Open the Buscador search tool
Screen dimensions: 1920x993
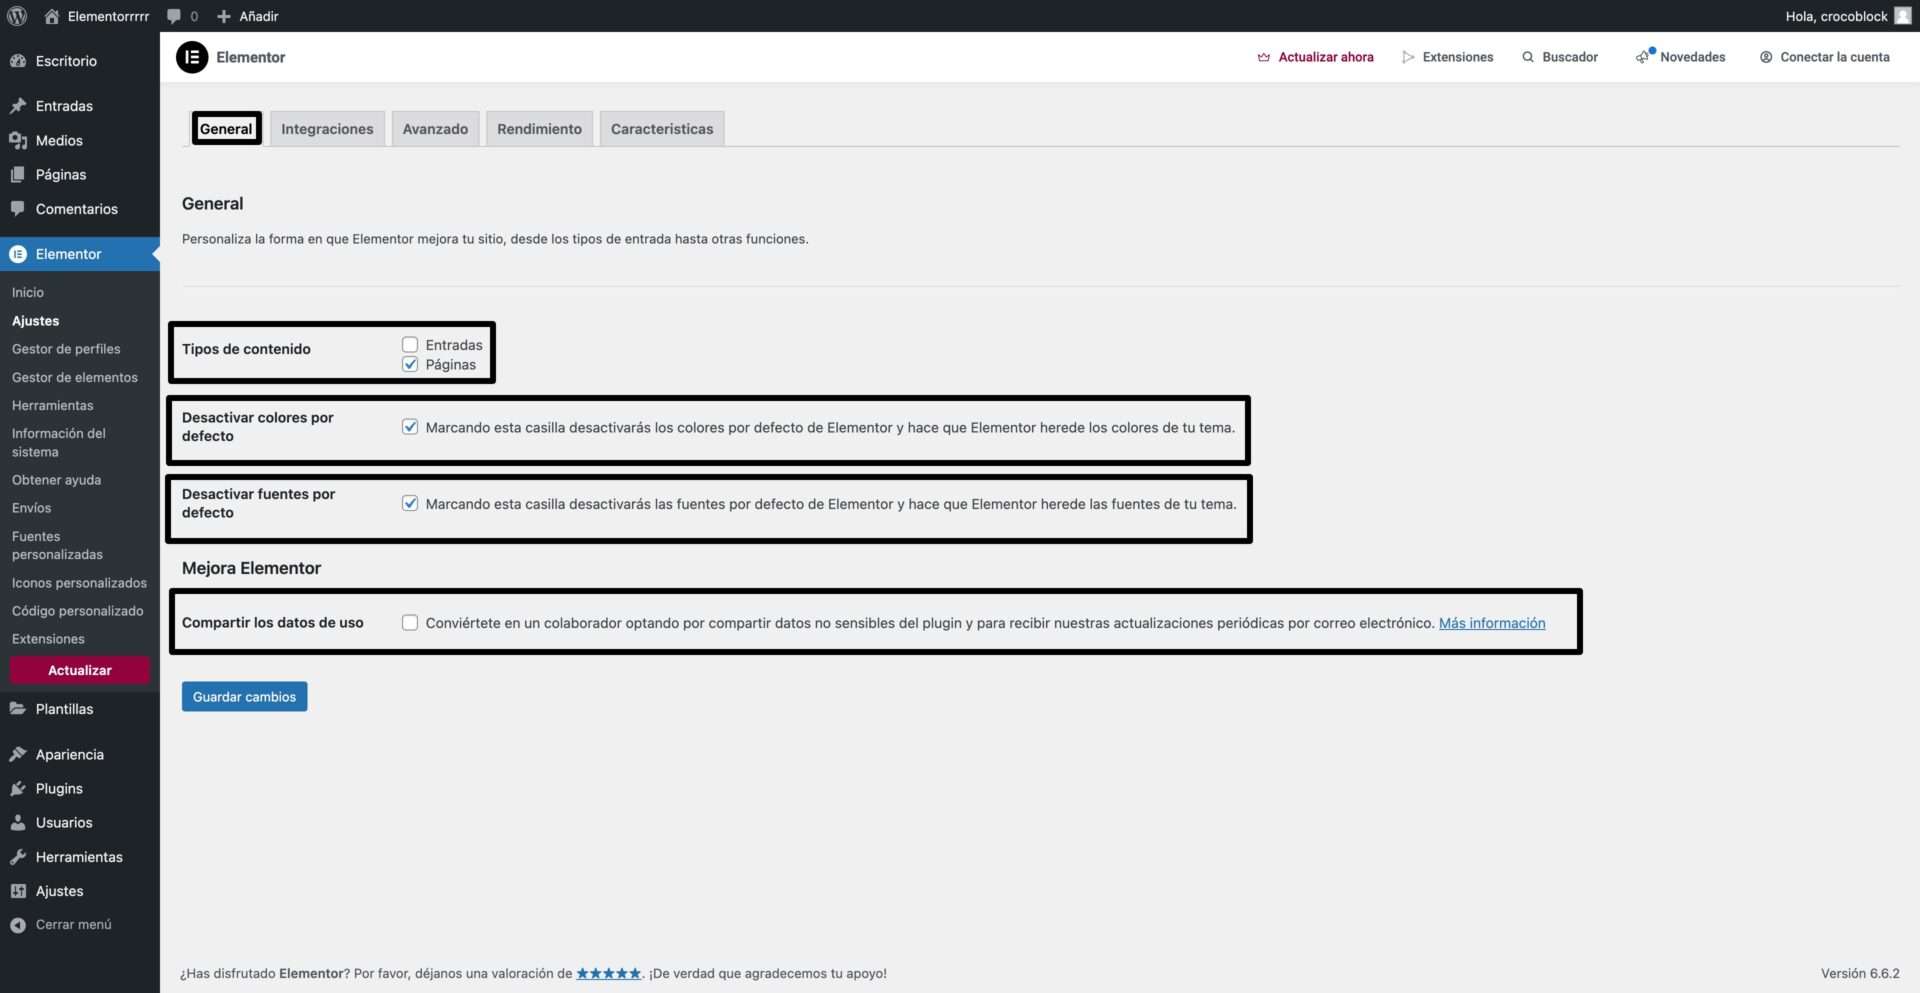(x=1560, y=57)
